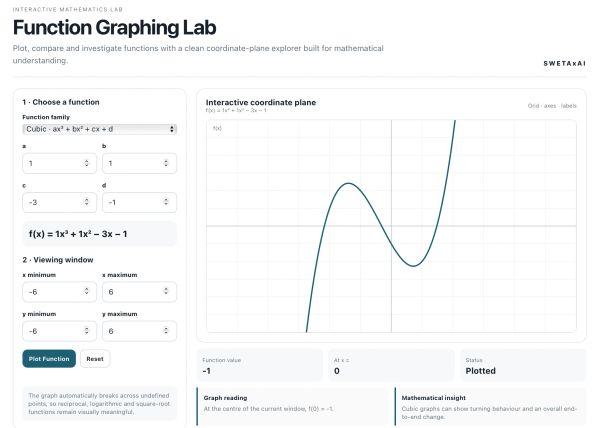Focus the coefficient c input showing -3
This screenshot has height=428, width=600.
(x=59, y=202)
